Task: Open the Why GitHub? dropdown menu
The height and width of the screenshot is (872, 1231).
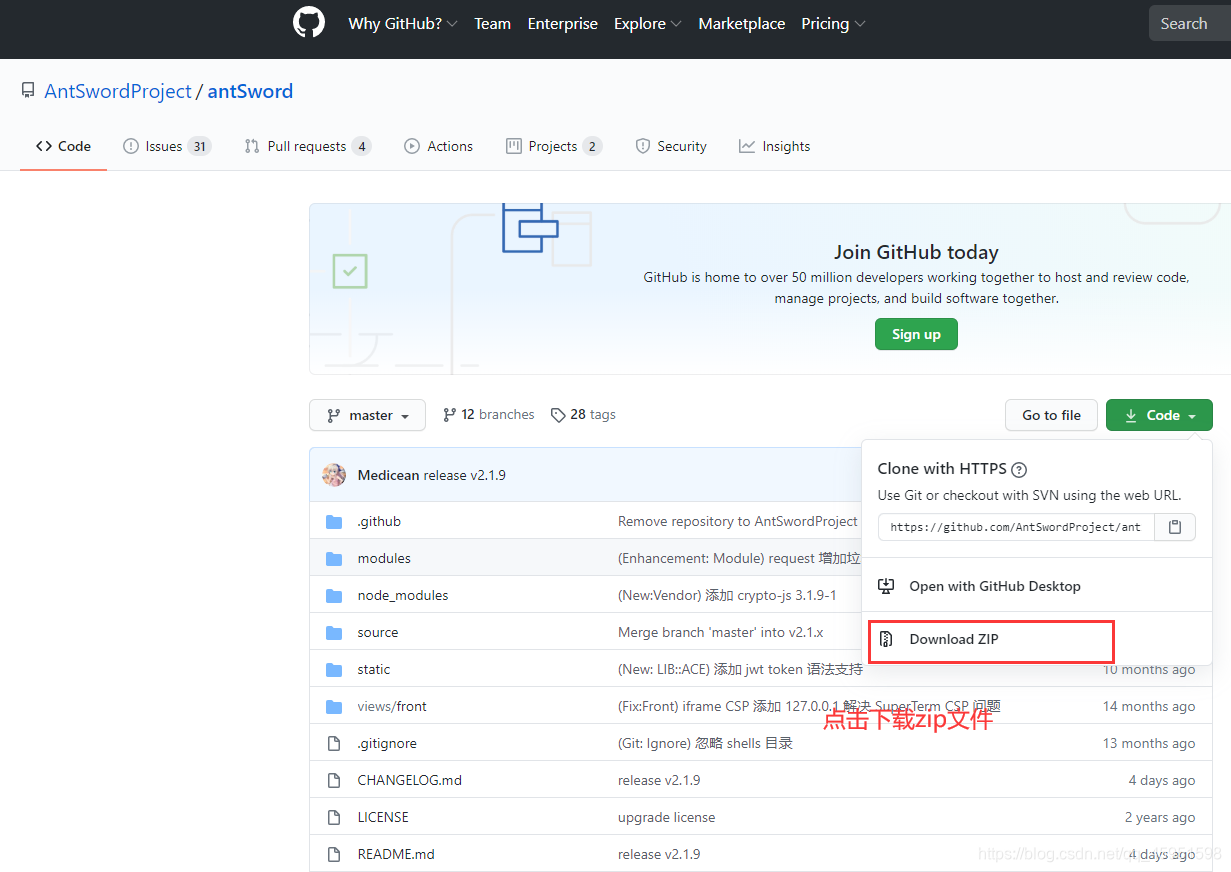Action: [403, 24]
